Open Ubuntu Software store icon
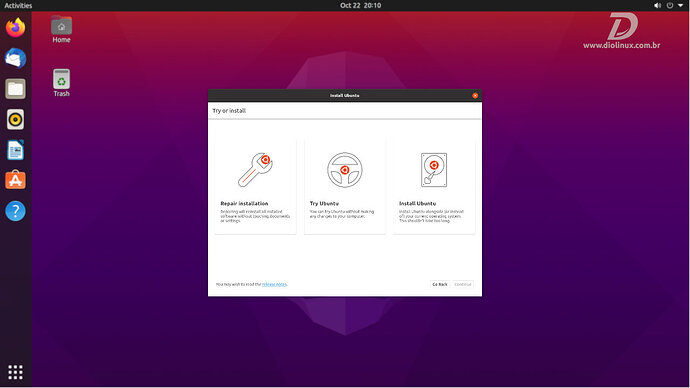Viewport: 690px width, 388px height. (x=15, y=180)
